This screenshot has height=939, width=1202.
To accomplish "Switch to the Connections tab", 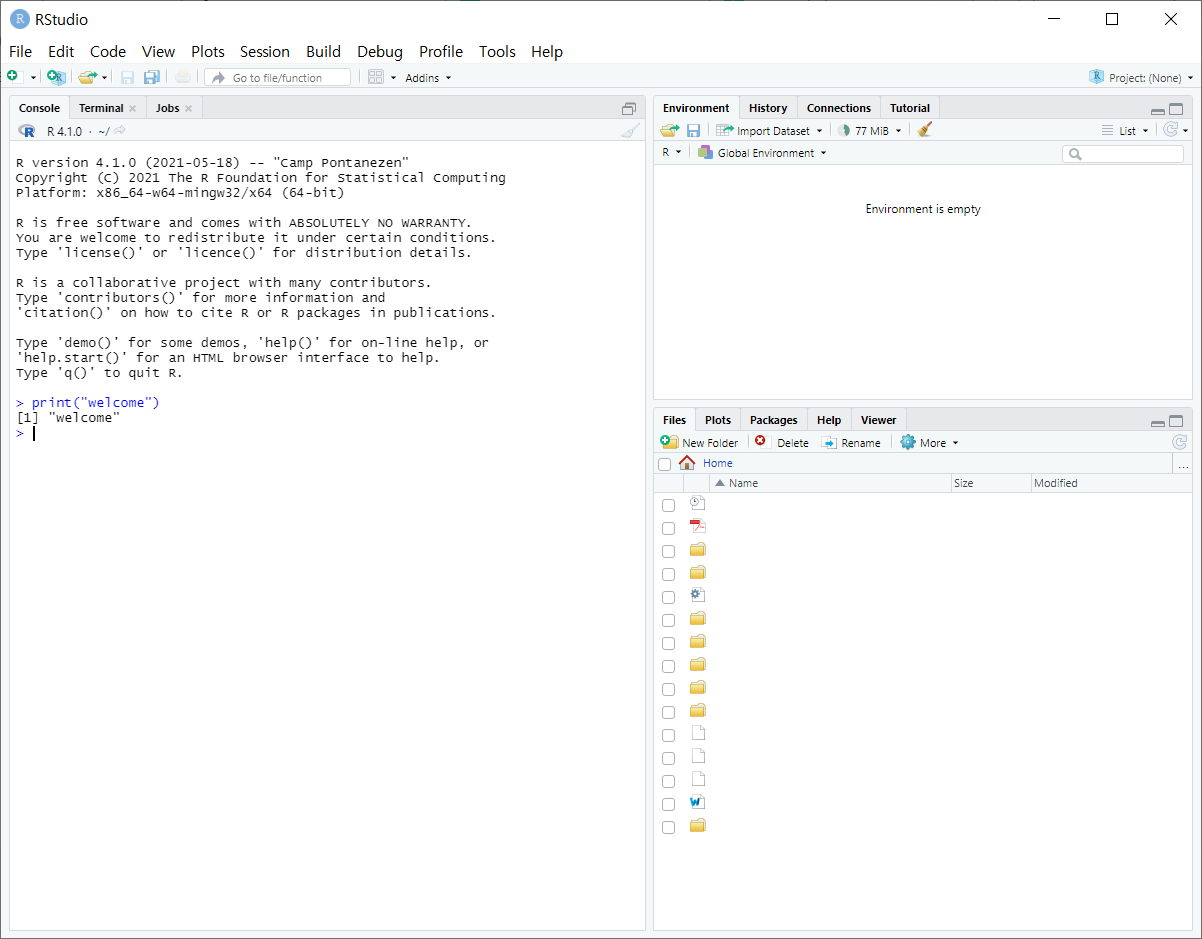I will pos(839,108).
